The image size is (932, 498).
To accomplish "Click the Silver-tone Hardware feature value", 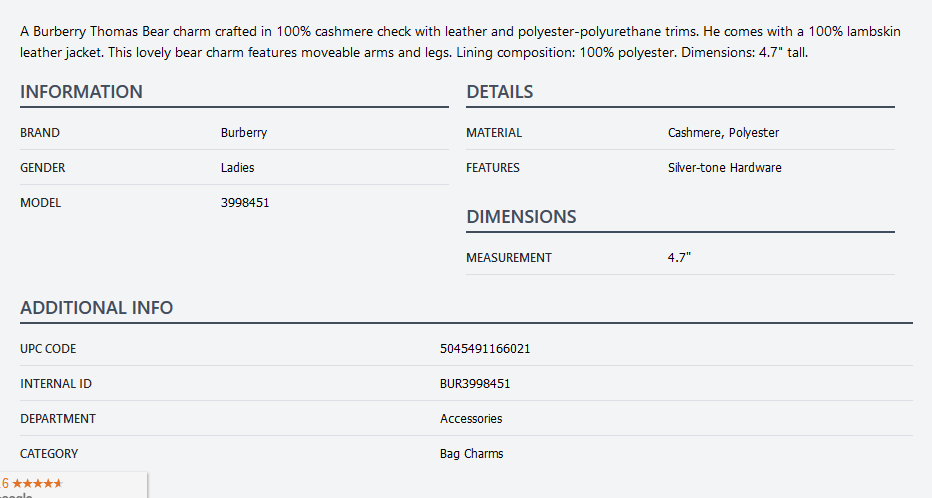I will (x=724, y=168).
